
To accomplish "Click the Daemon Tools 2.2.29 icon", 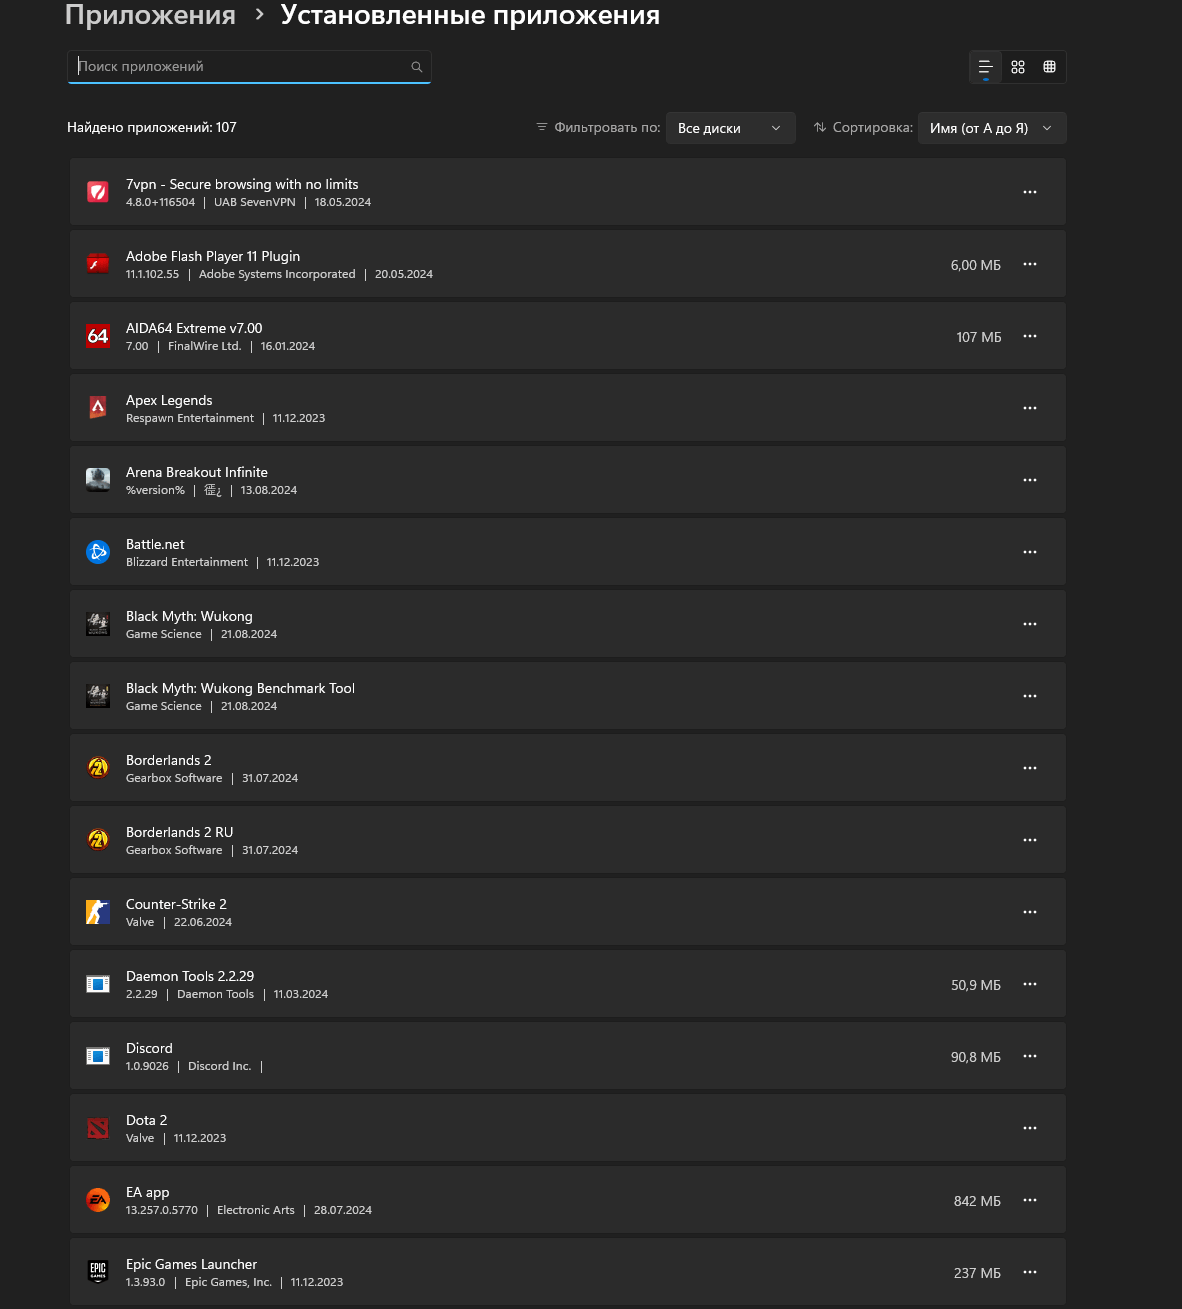I will [98, 984].
